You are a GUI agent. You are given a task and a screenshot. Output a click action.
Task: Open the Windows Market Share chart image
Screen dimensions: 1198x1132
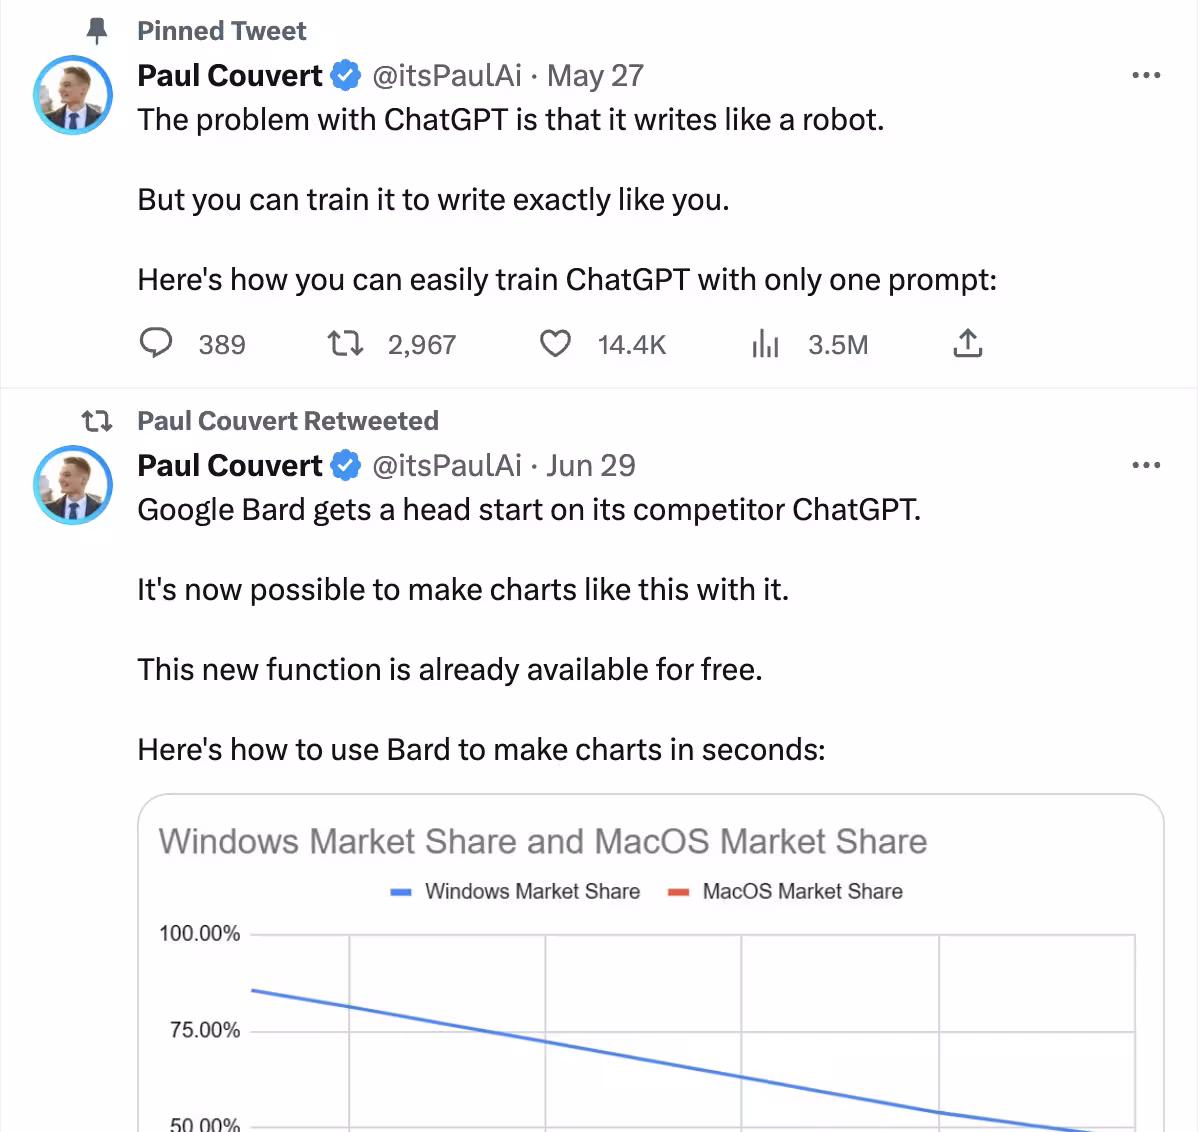tap(650, 1000)
